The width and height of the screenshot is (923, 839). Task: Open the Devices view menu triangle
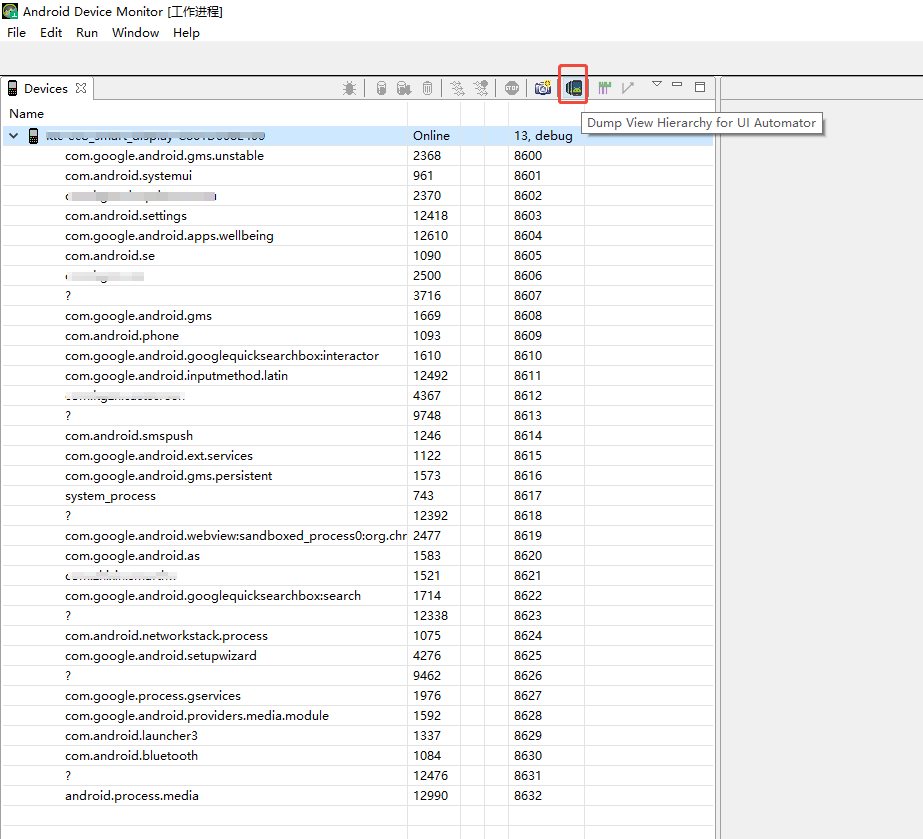(657, 84)
